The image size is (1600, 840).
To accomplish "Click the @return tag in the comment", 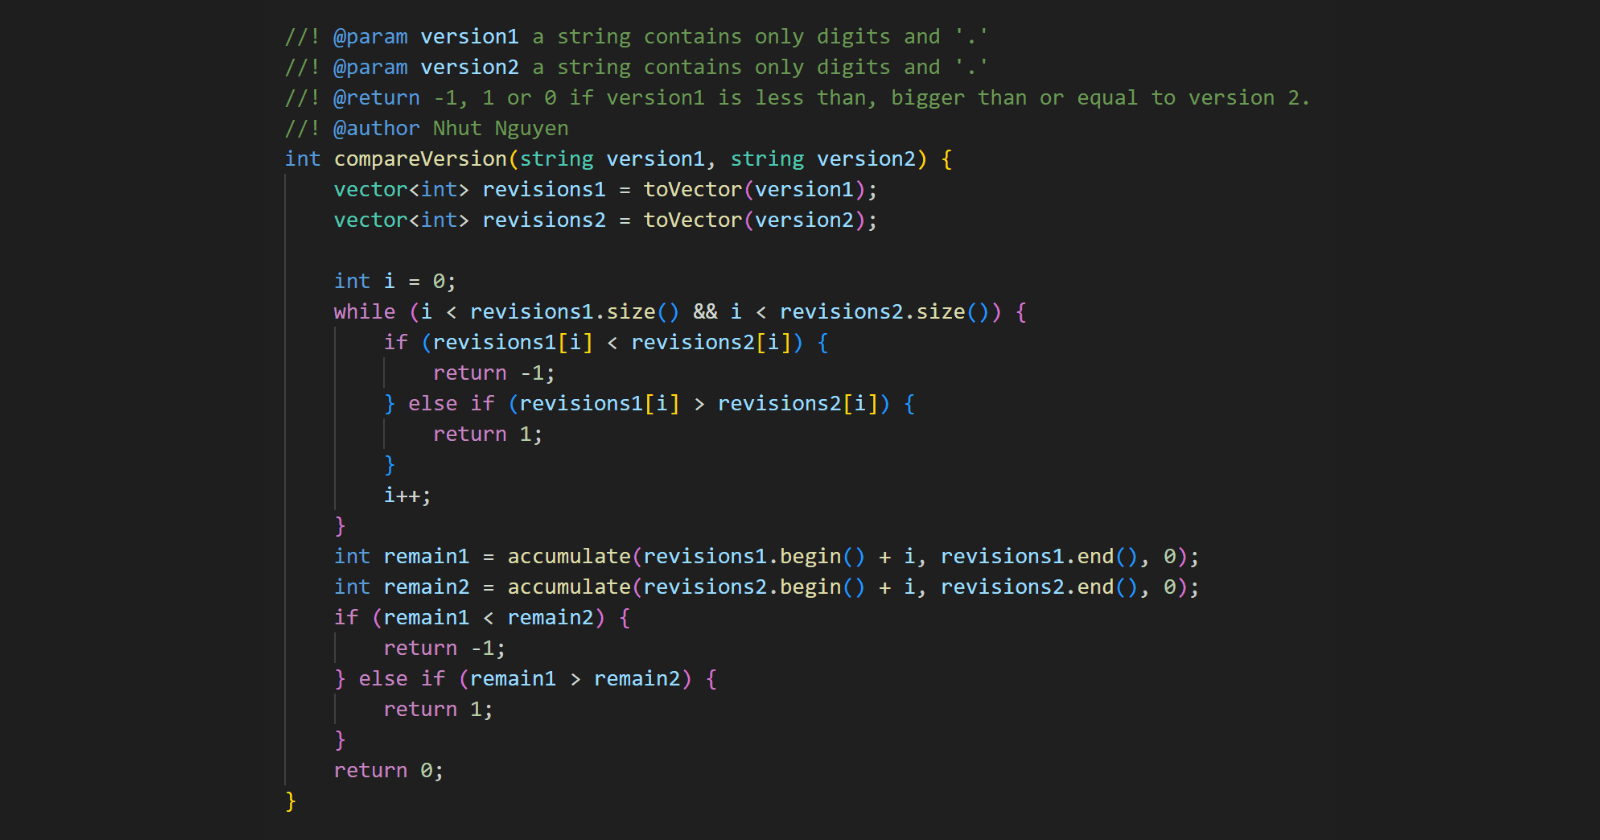I will tap(376, 98).
